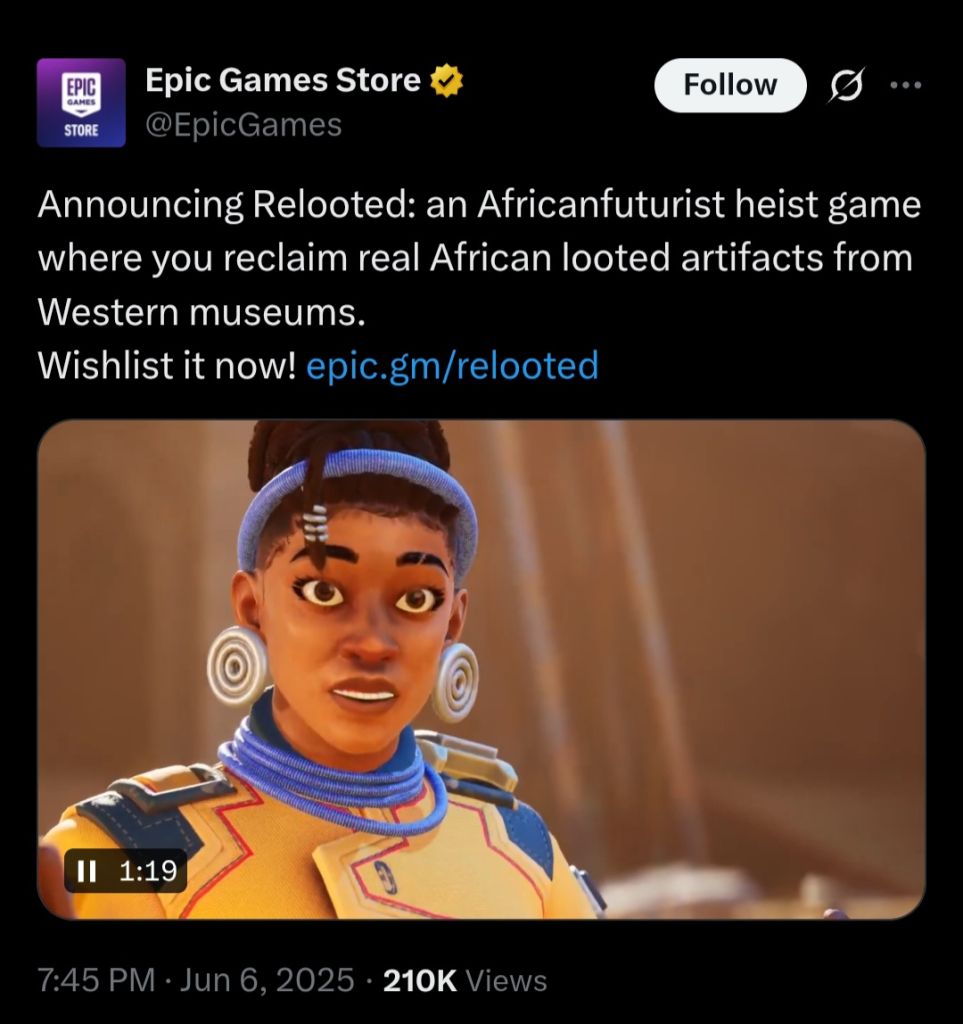Click the 'Wishlist it now!' text line

pos(167,365)
